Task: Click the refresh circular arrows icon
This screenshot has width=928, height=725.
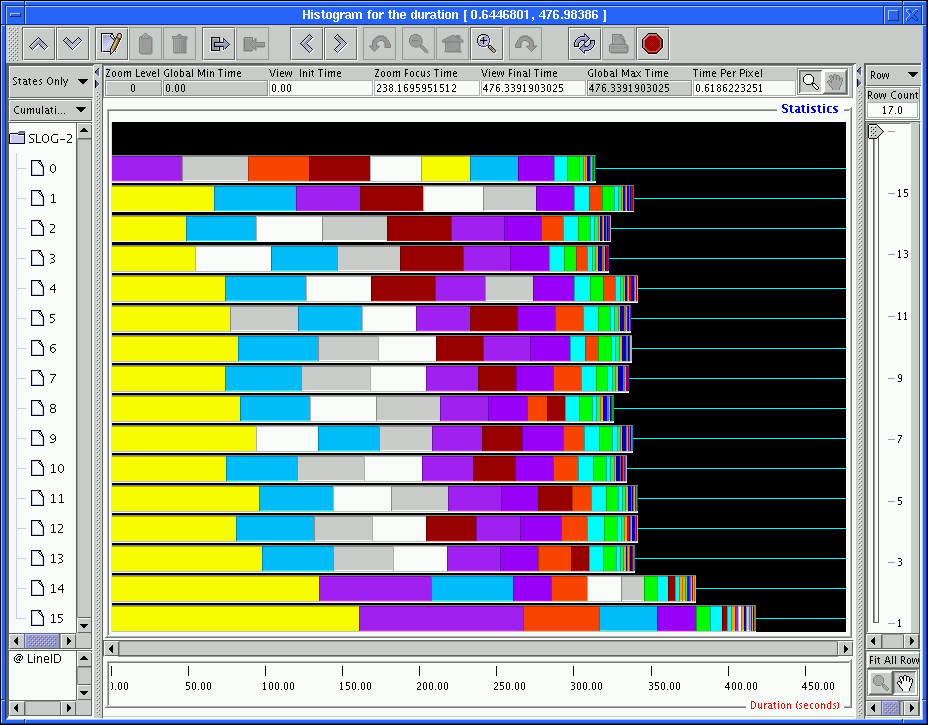Action: pyautogui.click(x=585, y=44)
